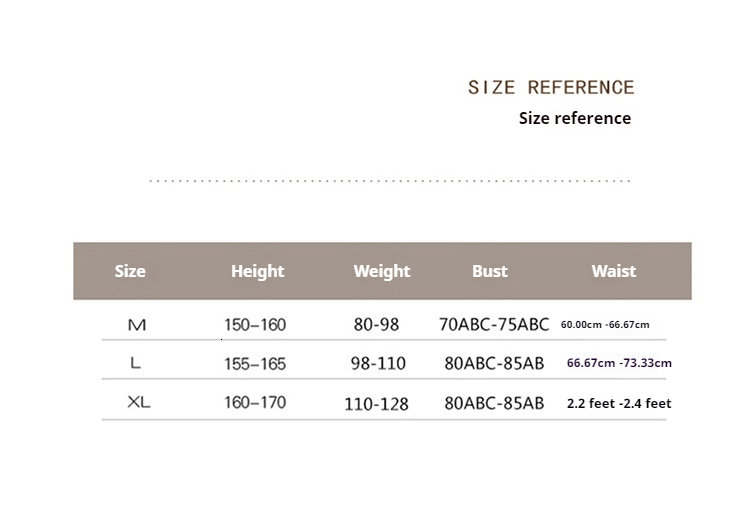Click the 2.2 feet -2.4 feet waist value
The image size is (750, 517).
[x=619, y=404]
